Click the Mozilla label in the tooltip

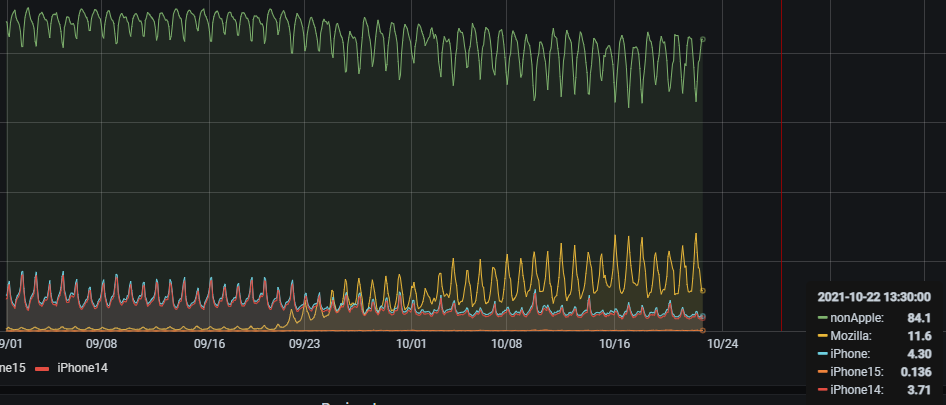[x=851, y=336]
